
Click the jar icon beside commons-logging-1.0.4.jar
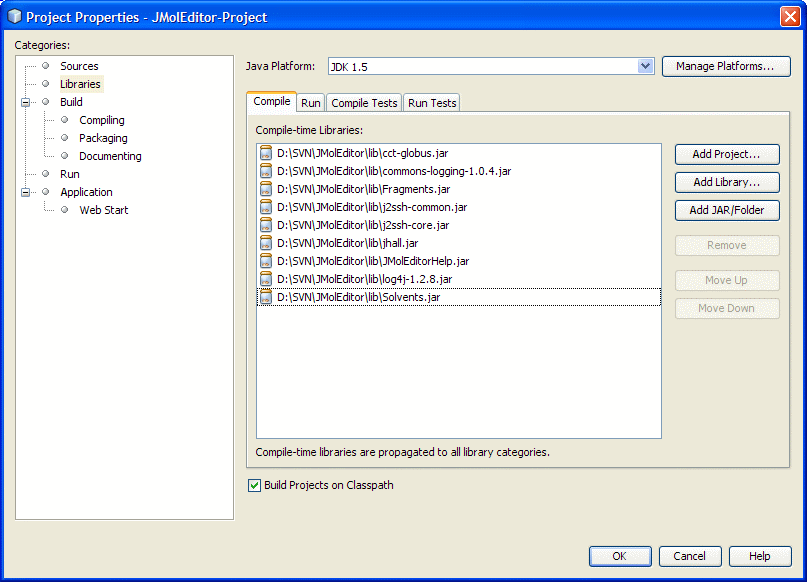coord(266,171)
